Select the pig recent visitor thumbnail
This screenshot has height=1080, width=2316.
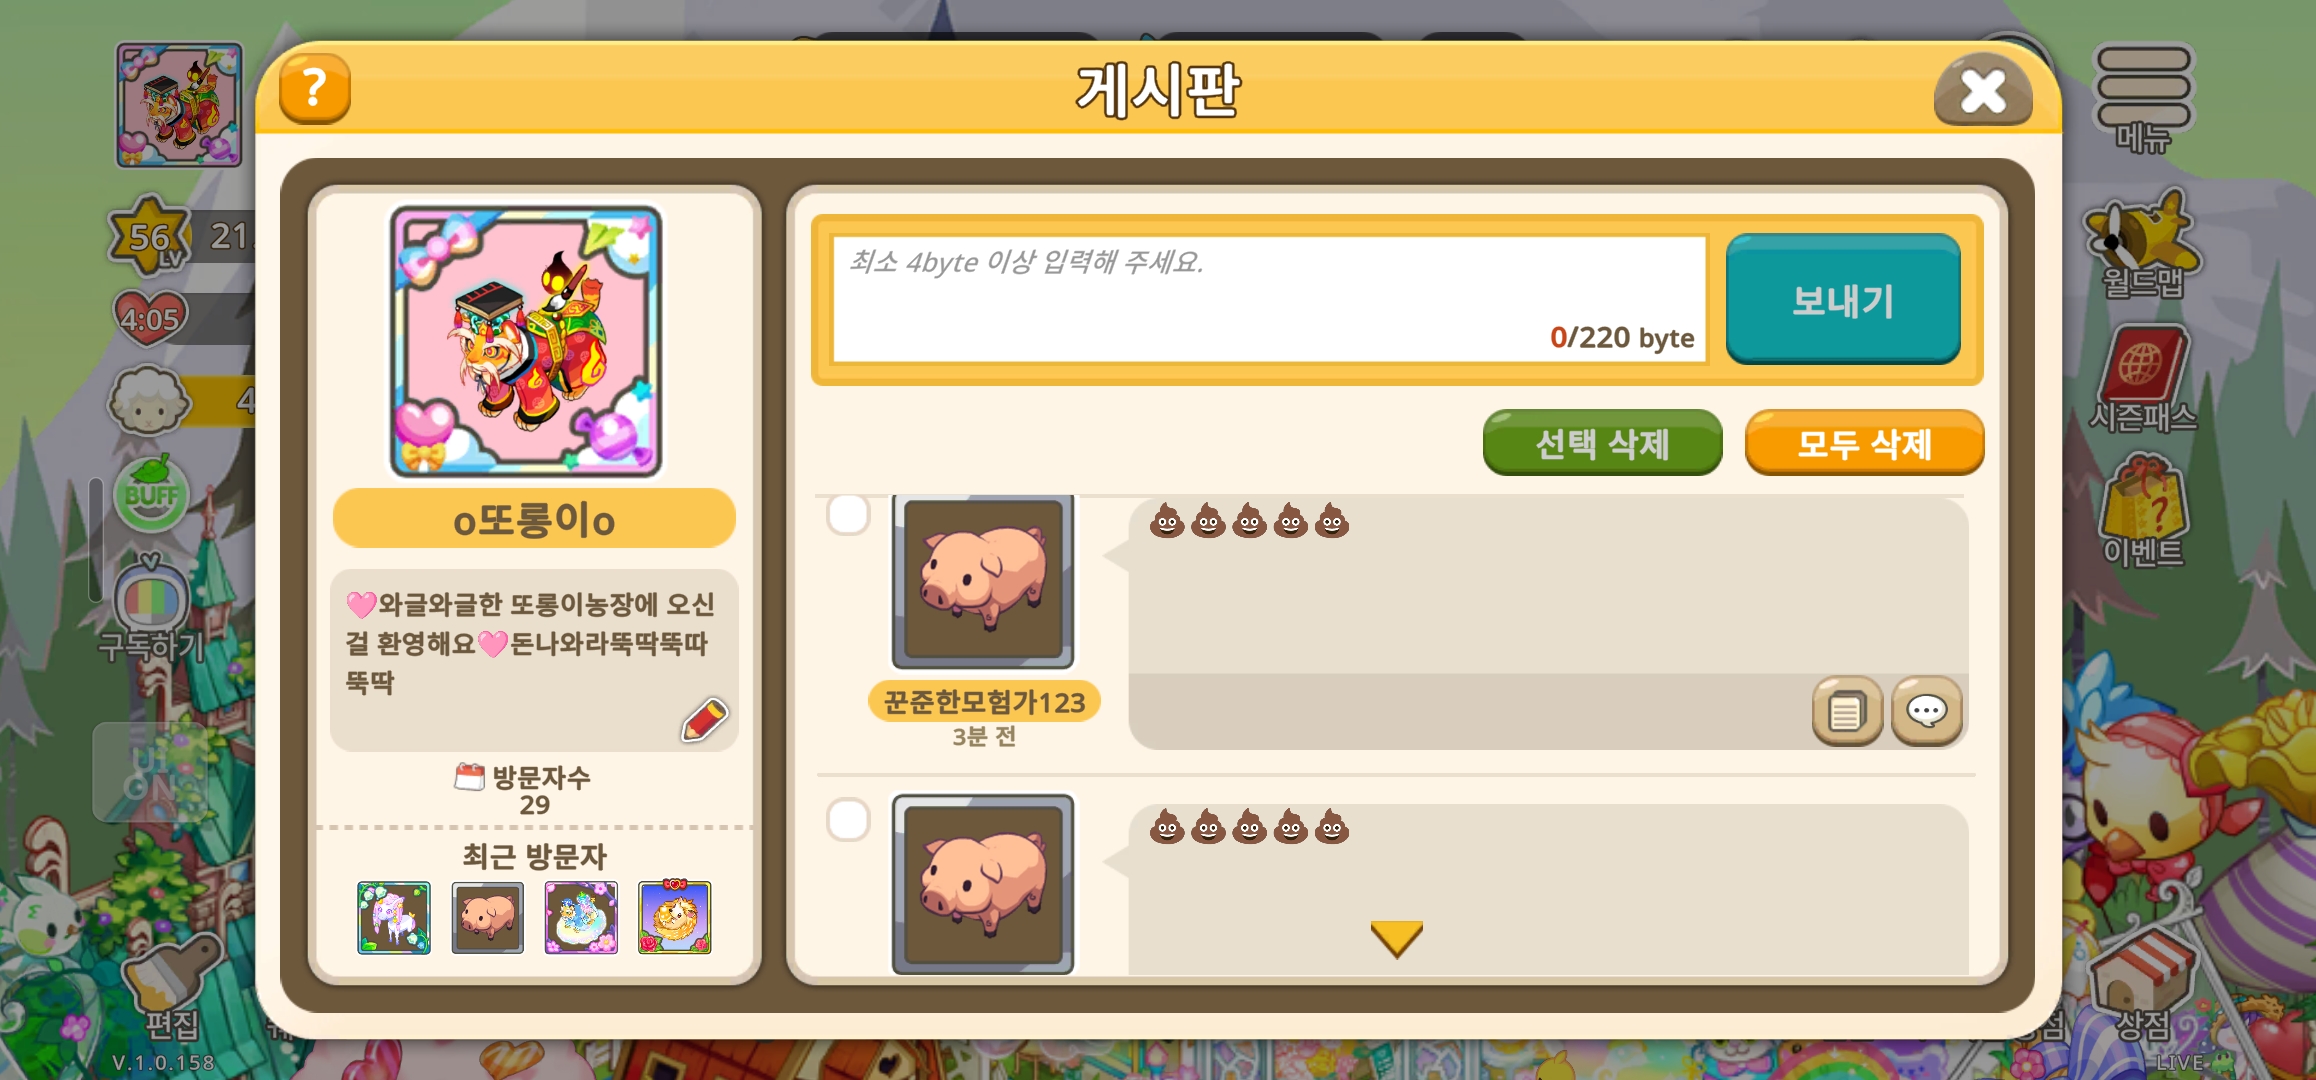pos(487,917)
